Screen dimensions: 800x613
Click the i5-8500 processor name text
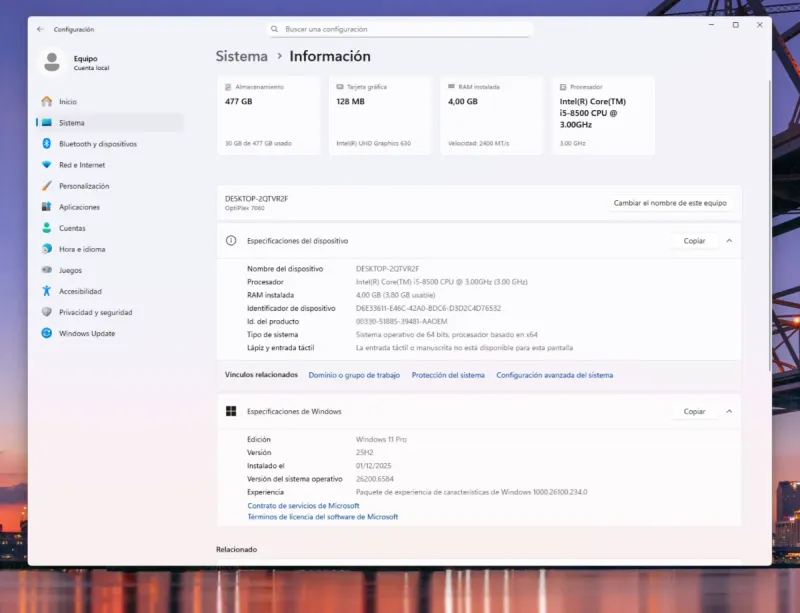pyautogui.click(x=593, y=113)
